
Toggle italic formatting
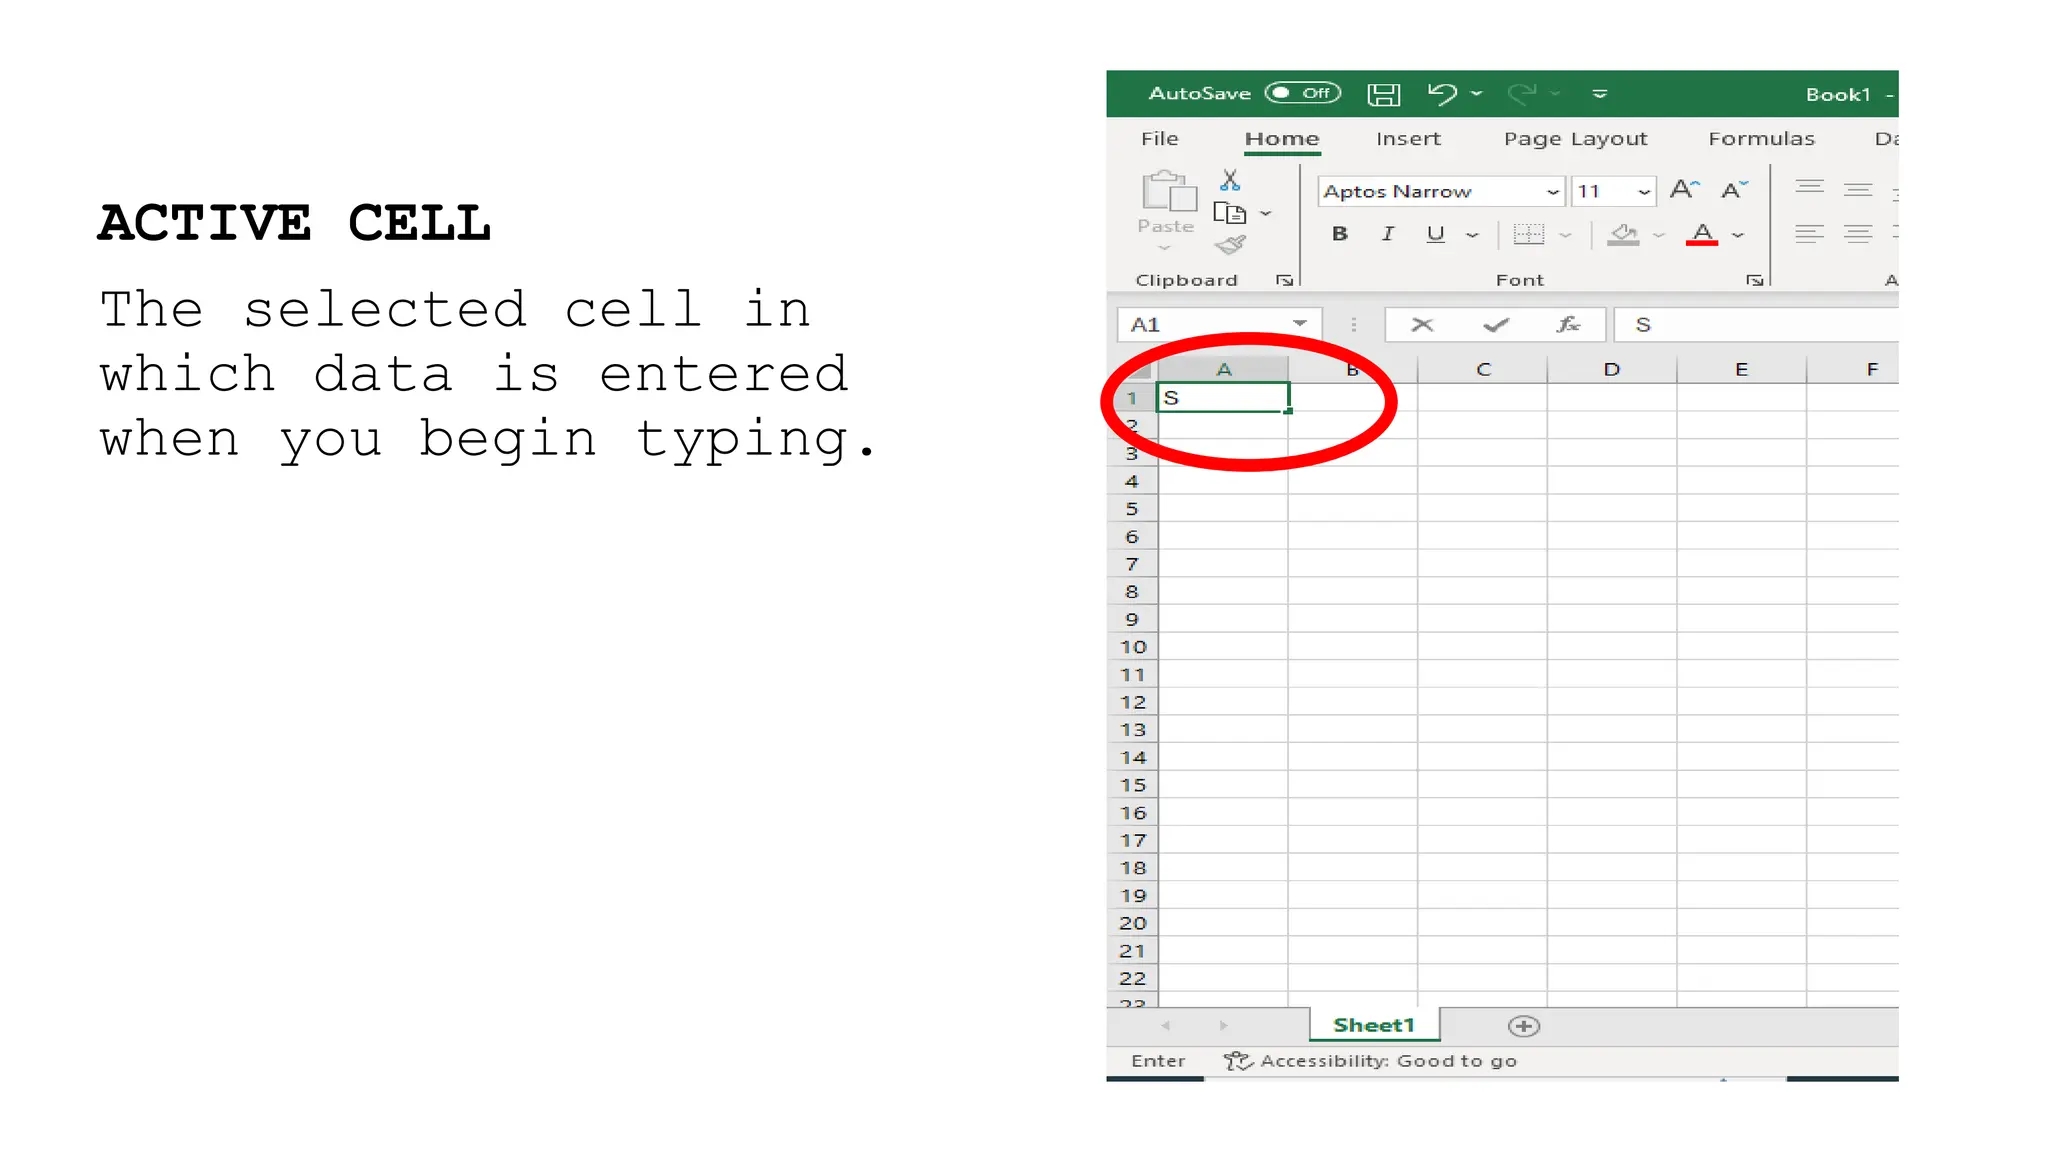click(1387, 234)
